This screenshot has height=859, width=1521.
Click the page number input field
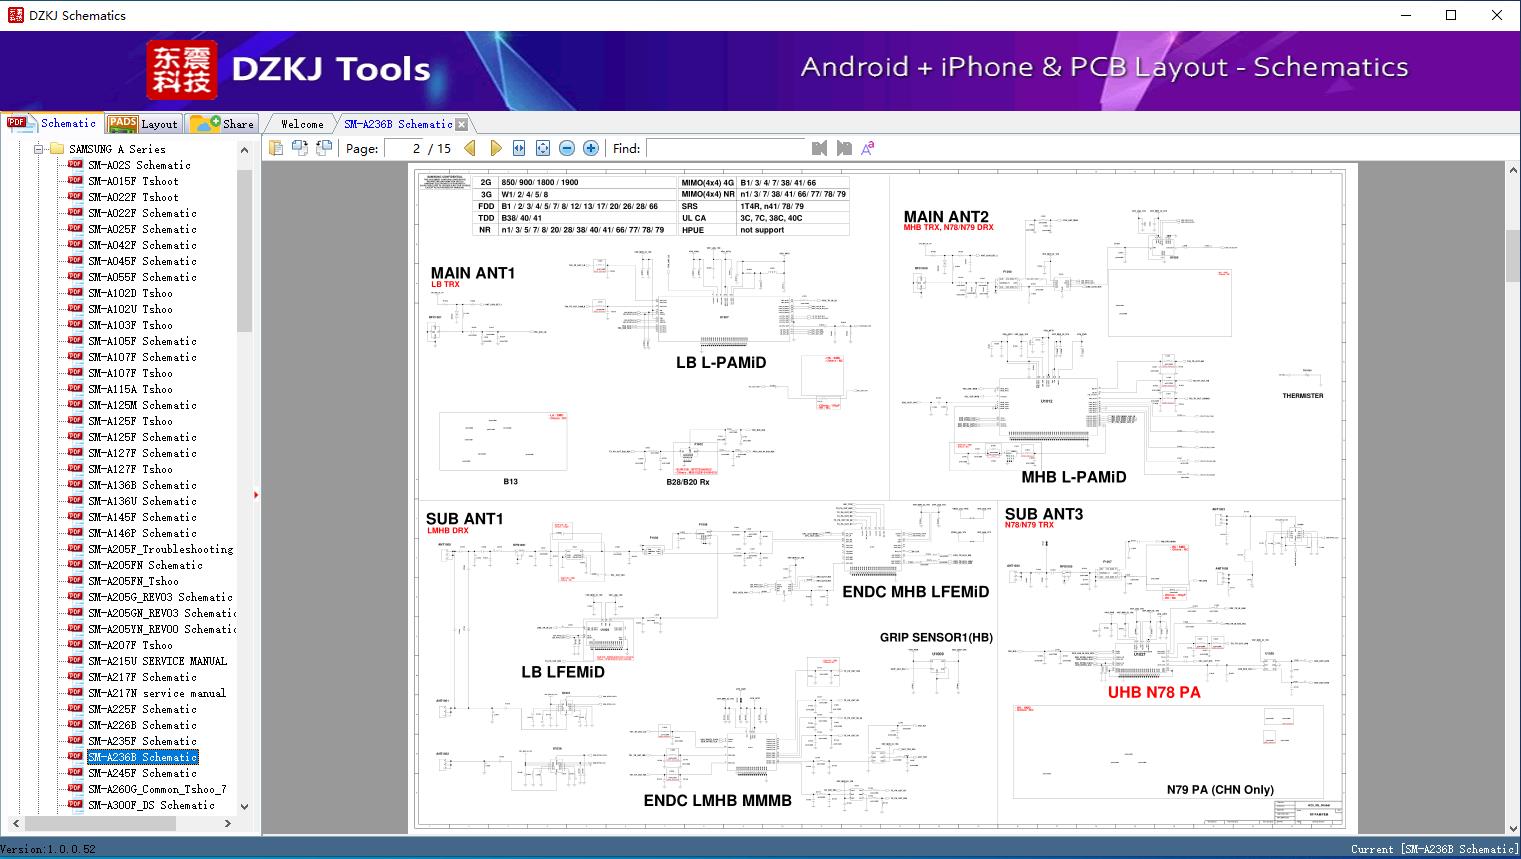pos(404,148)
